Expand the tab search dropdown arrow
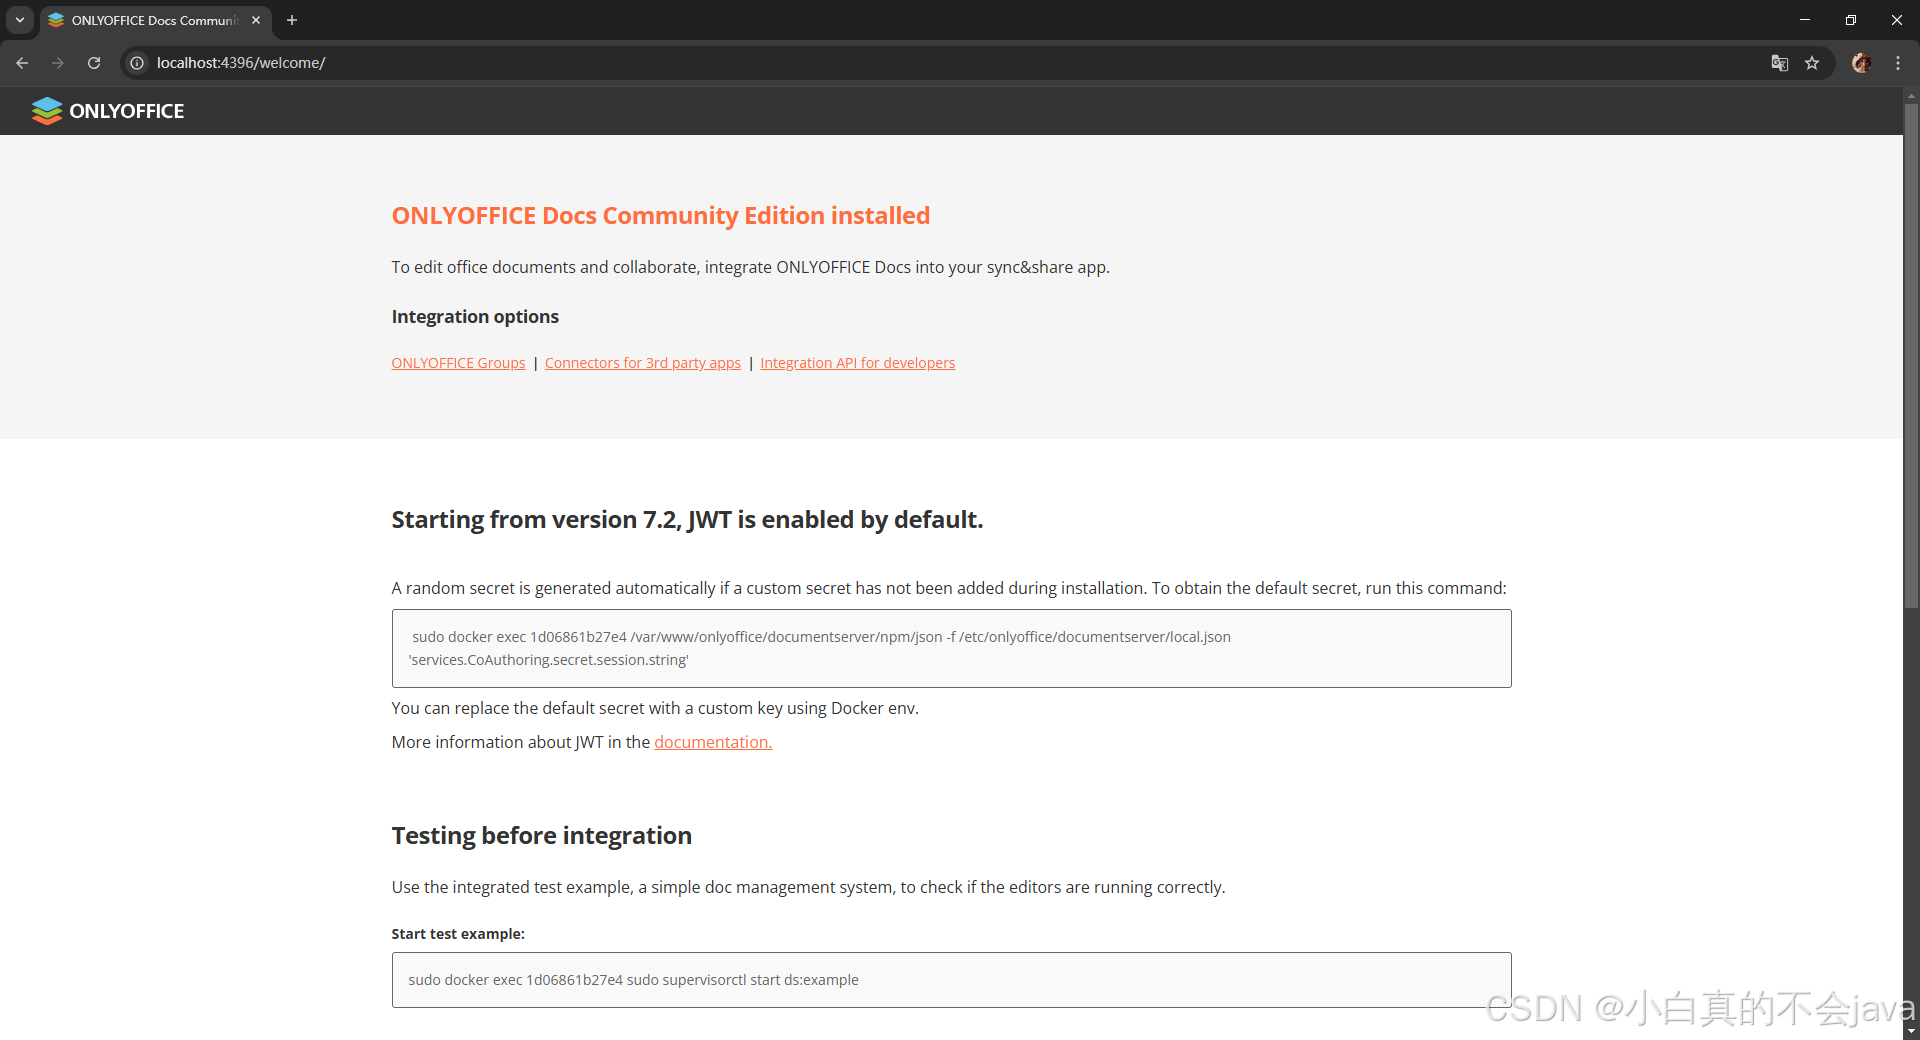 point(19,20)
